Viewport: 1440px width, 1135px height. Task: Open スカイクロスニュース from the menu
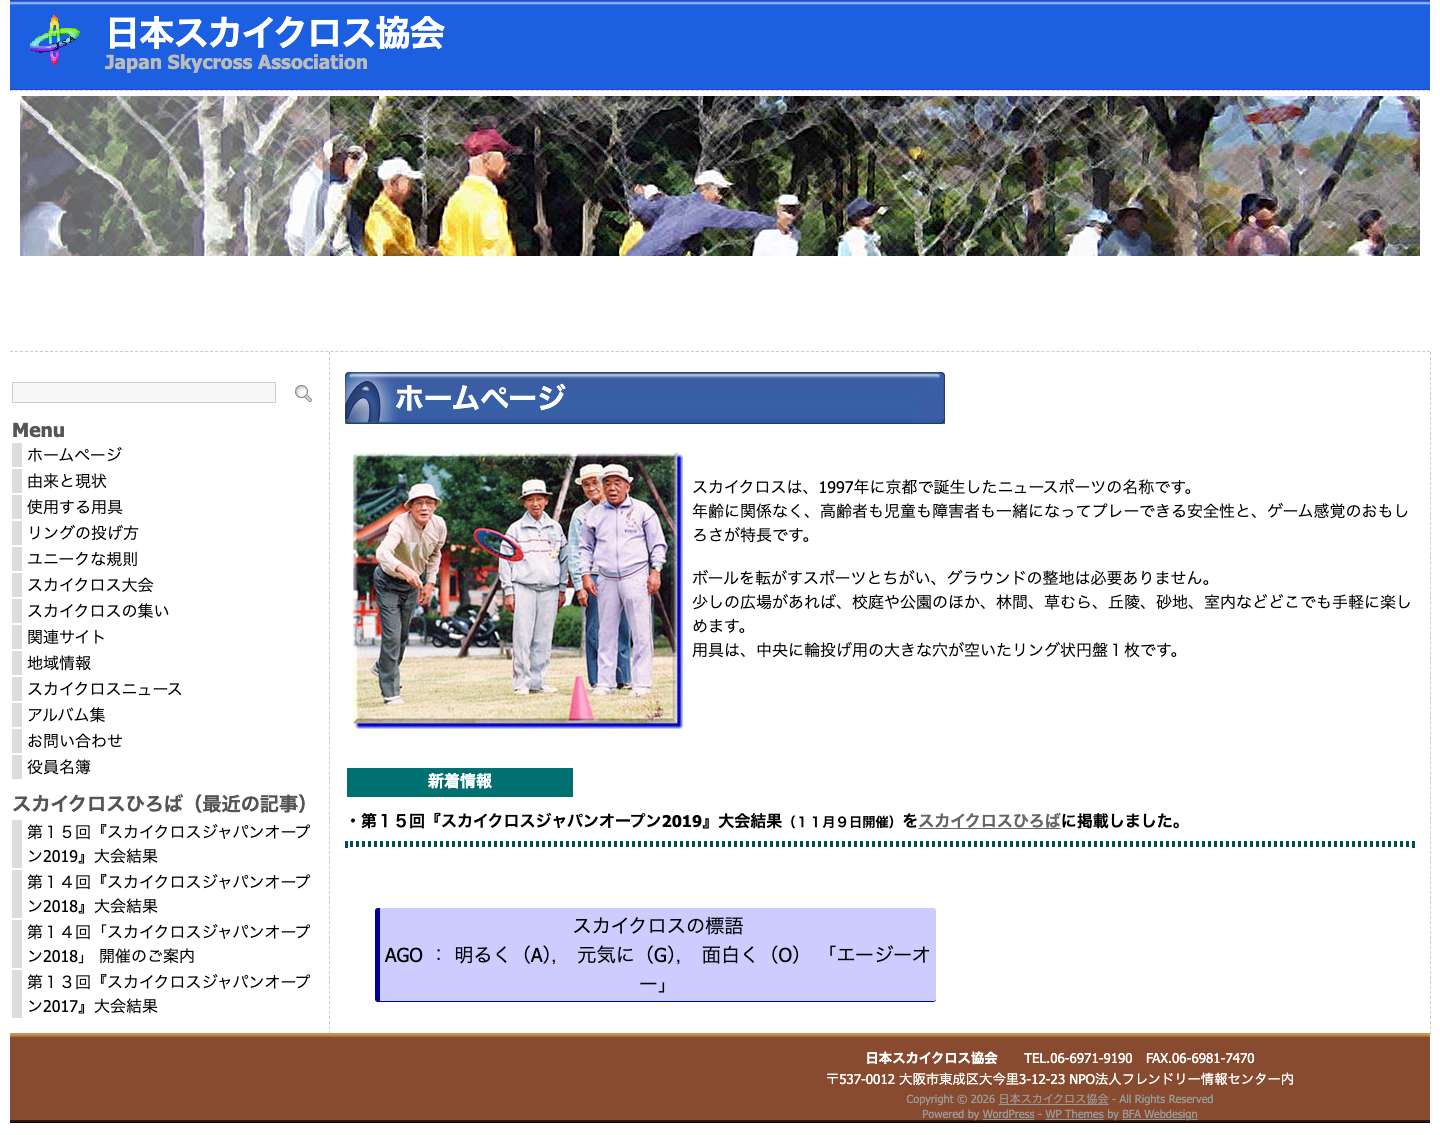point(103,688)
